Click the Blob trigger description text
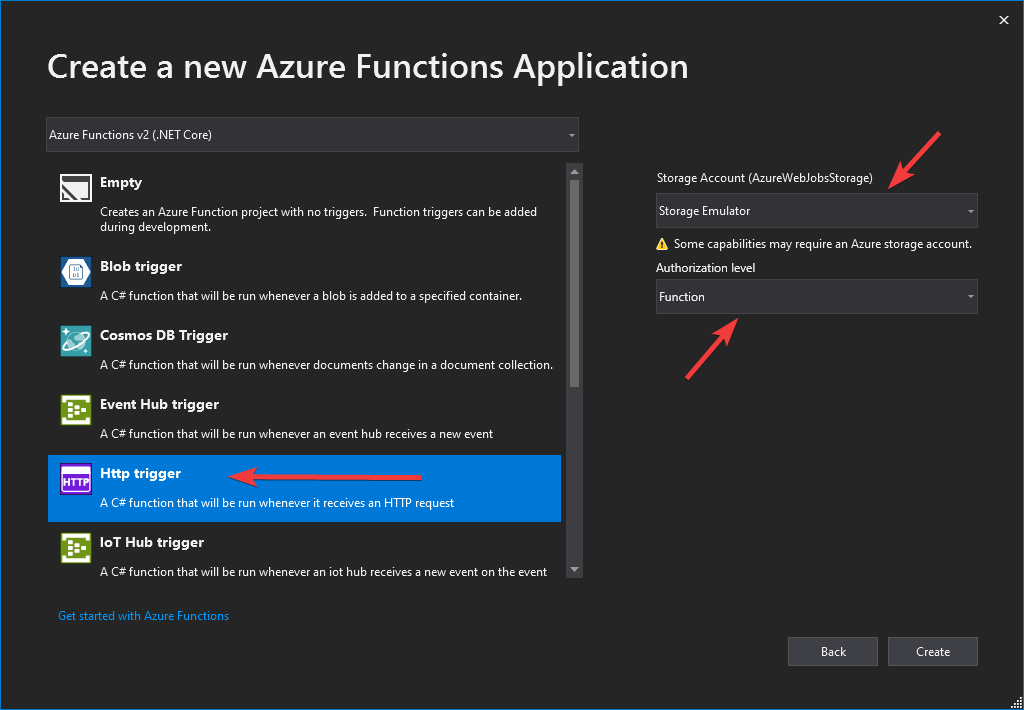 [311, 296]
